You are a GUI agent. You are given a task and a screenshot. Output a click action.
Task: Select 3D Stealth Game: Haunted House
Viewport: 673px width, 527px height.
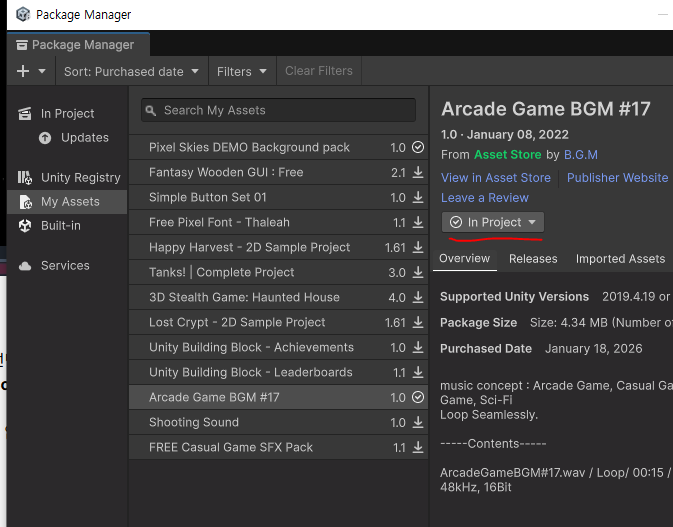coord(278,297)
